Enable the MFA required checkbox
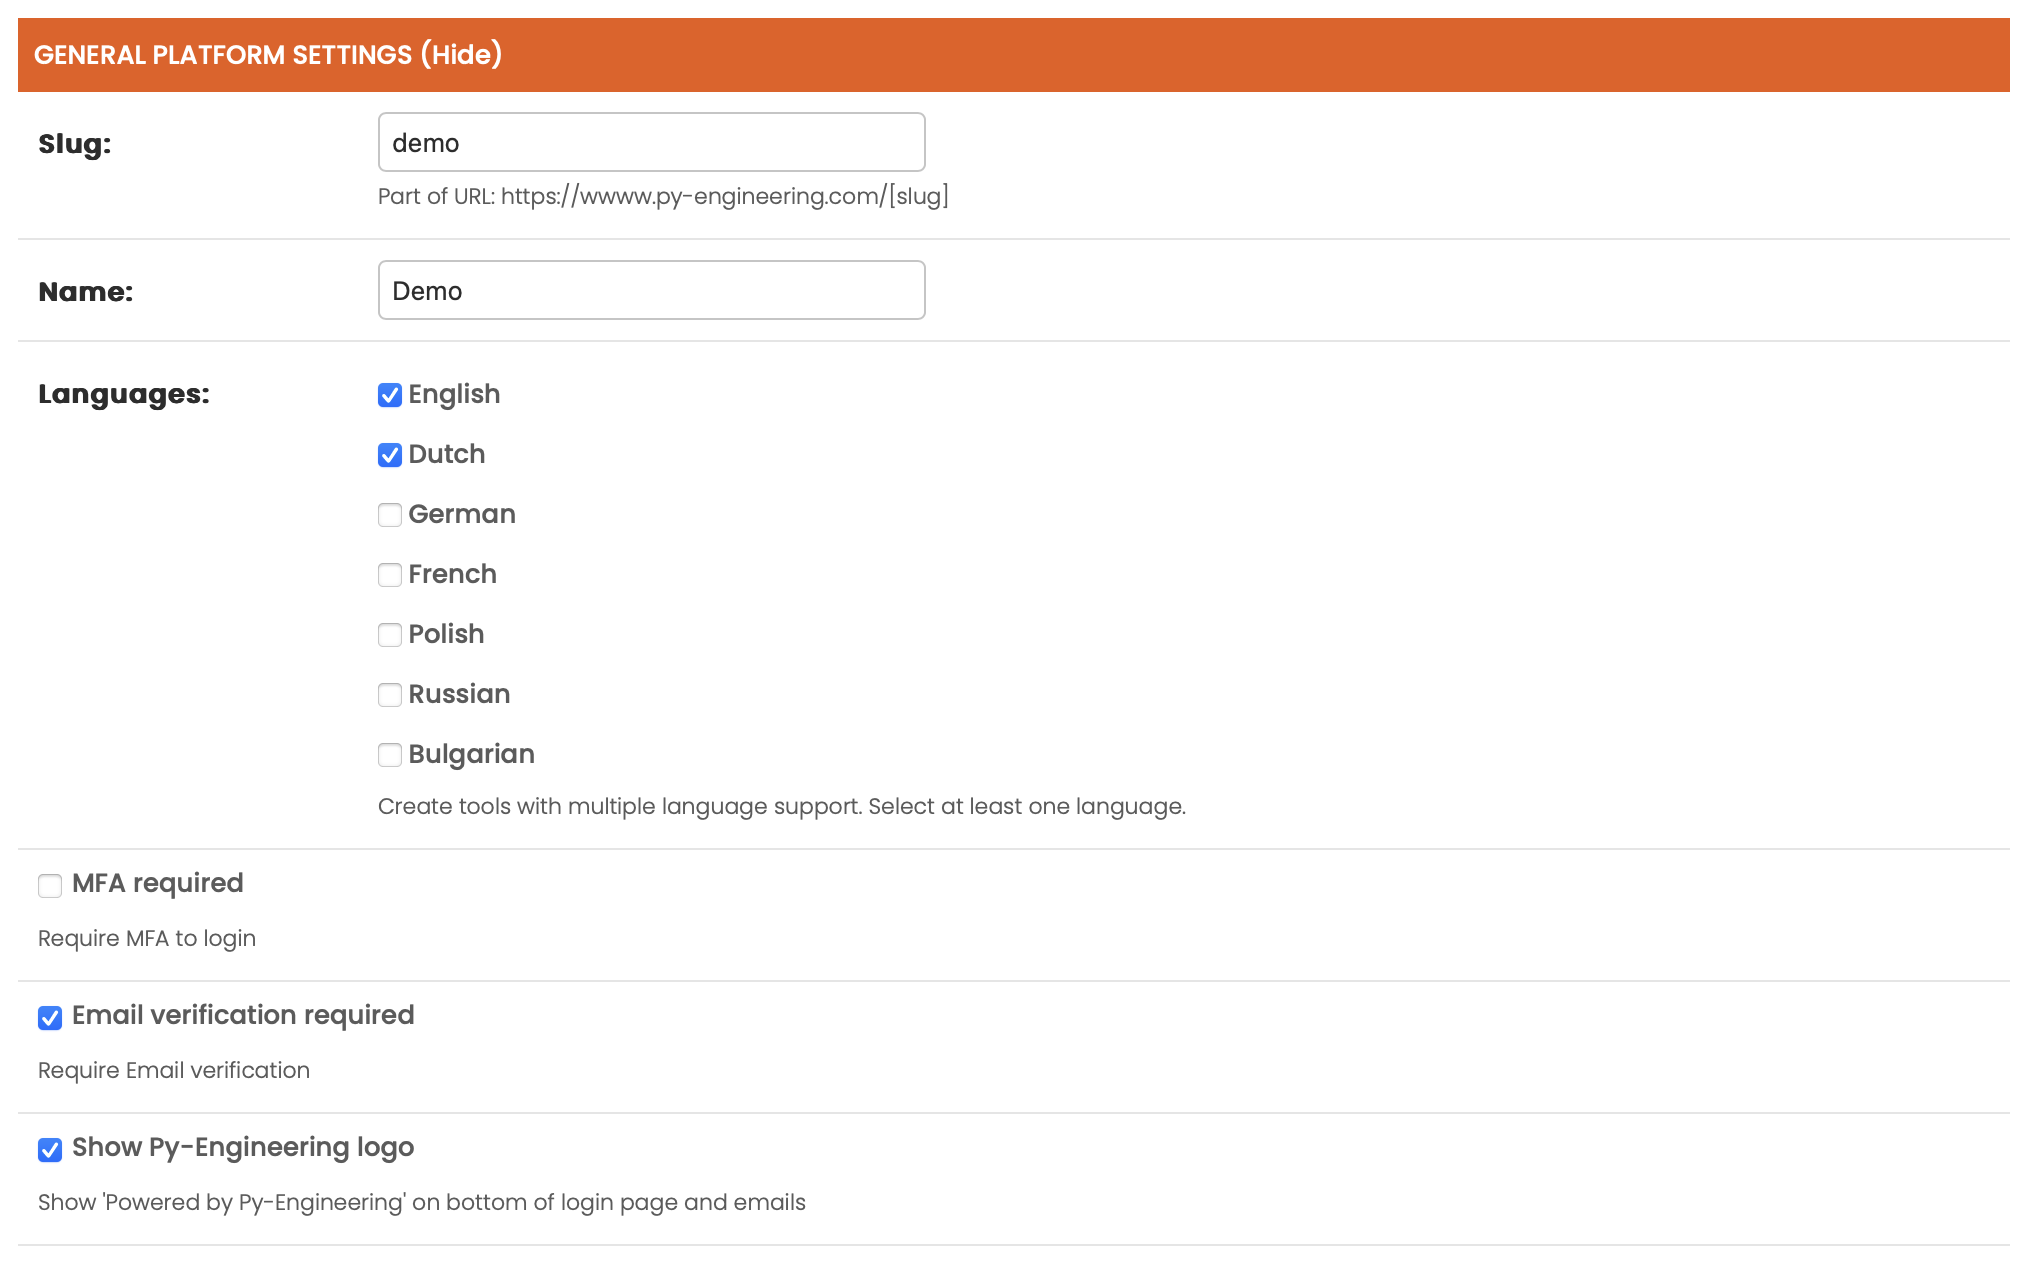The height and width of the screenshot is (1264, 2028). (50, 886)
